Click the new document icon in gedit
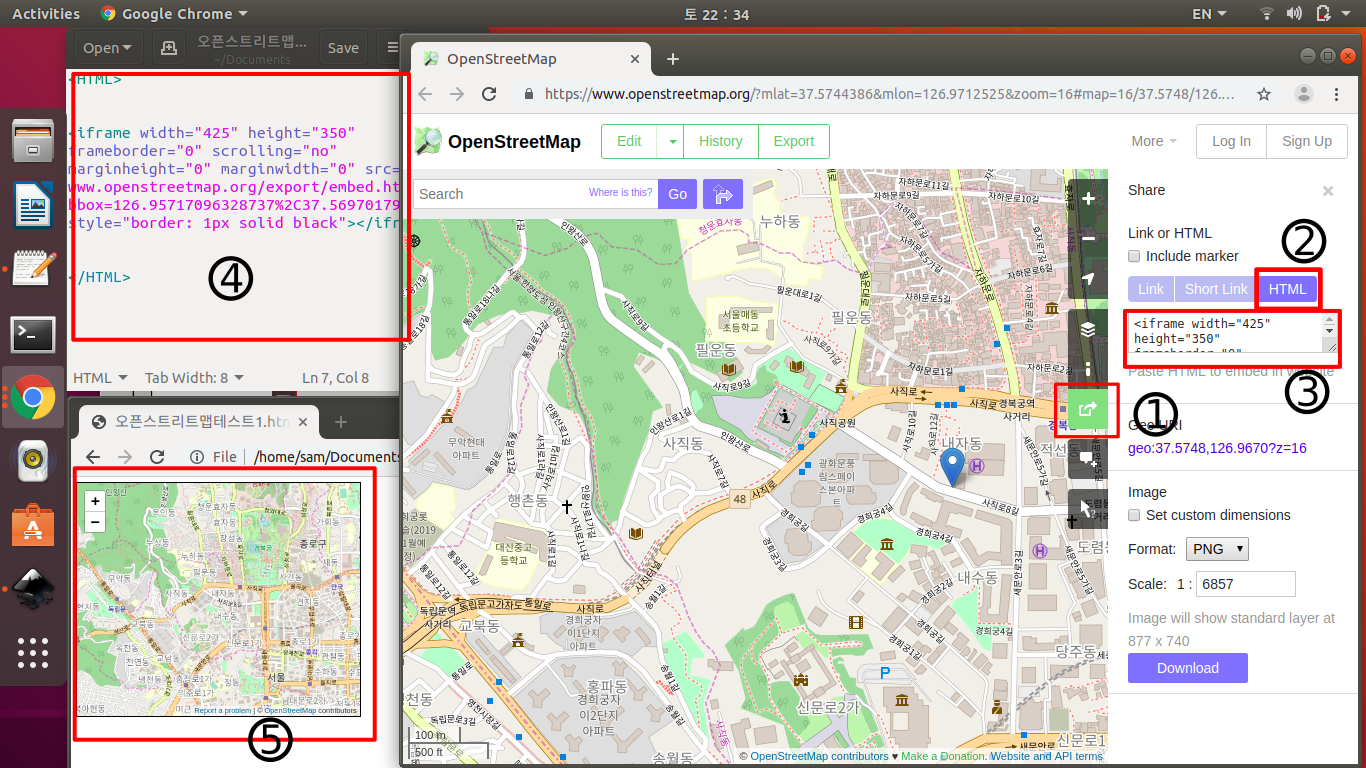 (169, 47)
